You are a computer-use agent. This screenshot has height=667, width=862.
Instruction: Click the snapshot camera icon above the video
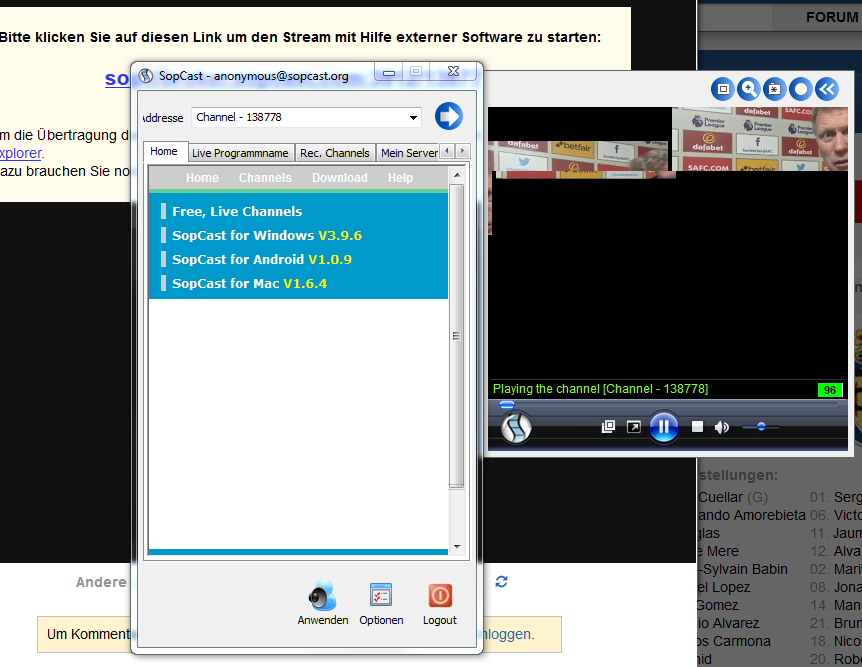pos(775,89)
